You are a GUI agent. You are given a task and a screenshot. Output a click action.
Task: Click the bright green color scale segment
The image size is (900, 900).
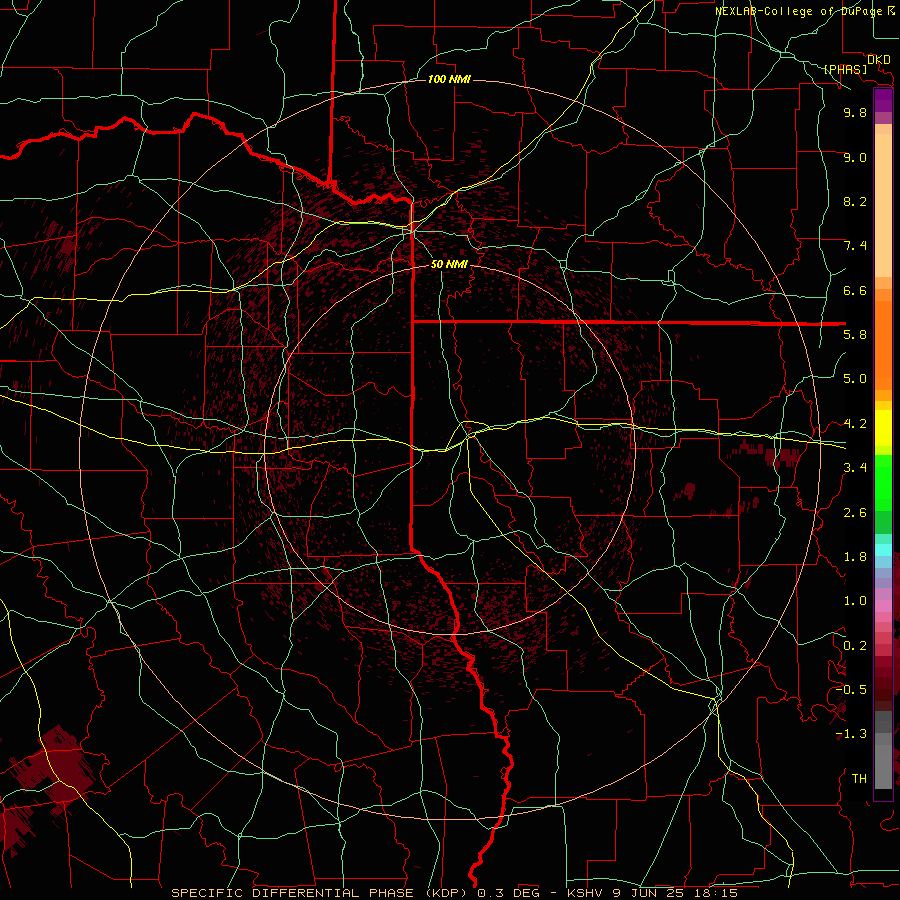coord(883,483)
